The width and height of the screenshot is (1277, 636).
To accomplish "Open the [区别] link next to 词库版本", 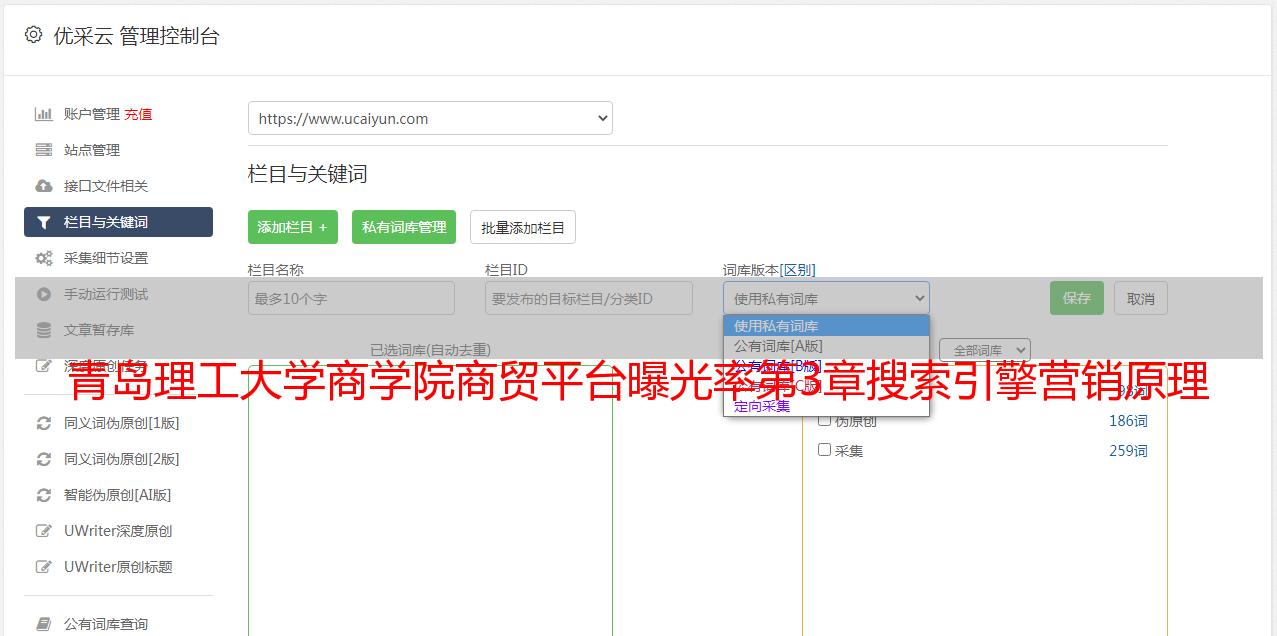I will tap(797, 270).
